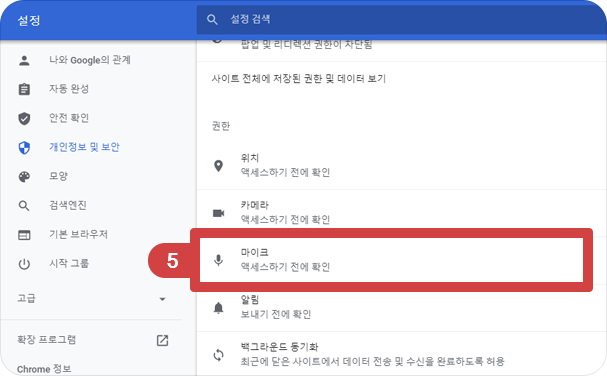Open 마이크 permission settings
The width and height of the screenshot is (607, 376).
(x=391, y=260)
